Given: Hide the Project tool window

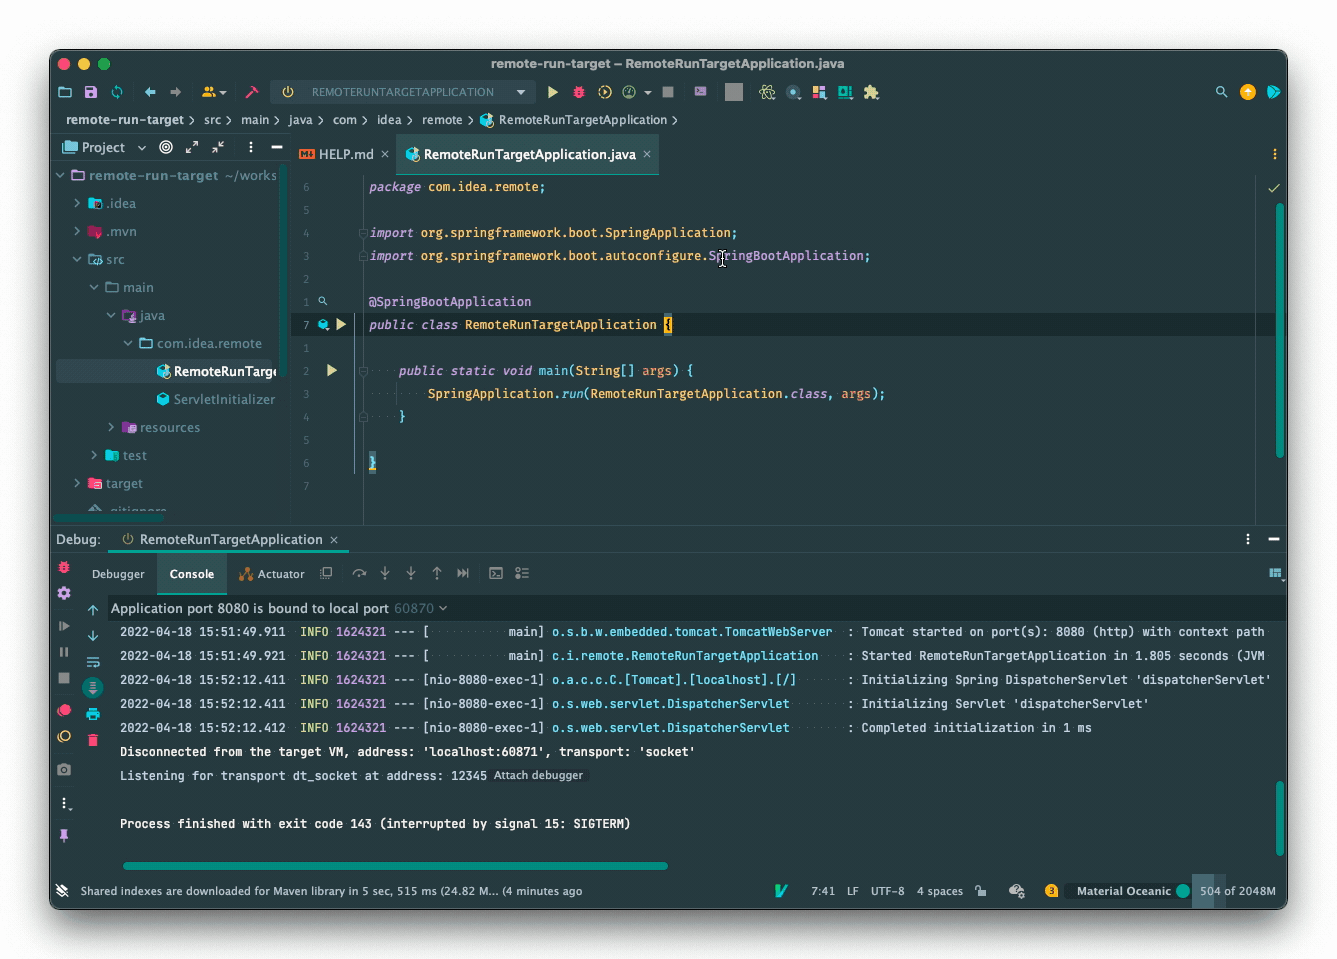Looking at the screenshot, I should (277, 147).
